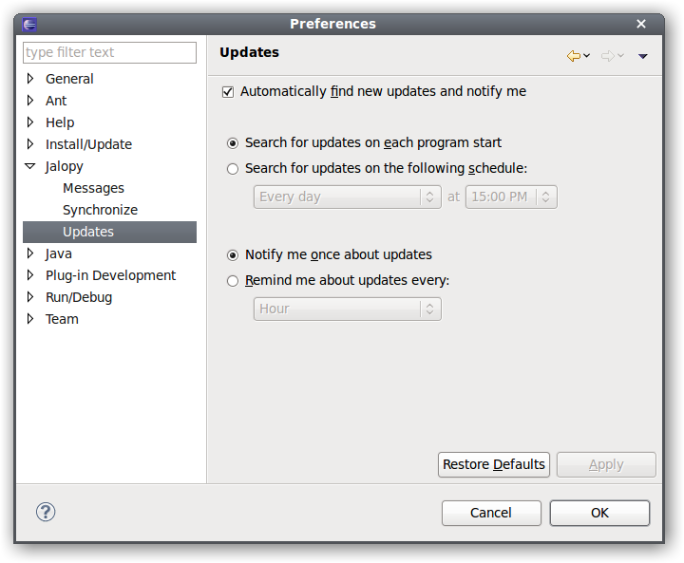Select Notify me once about updates
Viewport: 684px width, 563px height.
pyautogui.click(x=233, y=255)
